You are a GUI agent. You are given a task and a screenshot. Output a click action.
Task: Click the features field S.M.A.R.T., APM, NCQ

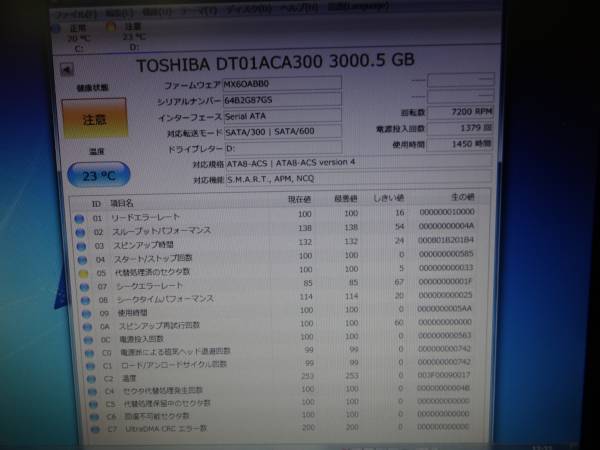click(x=359, y=178)
